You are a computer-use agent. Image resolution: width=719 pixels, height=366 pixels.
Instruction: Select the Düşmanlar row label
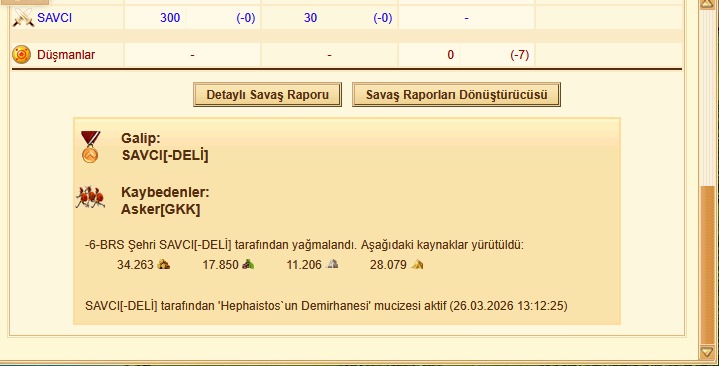click(x=66, y=55)
